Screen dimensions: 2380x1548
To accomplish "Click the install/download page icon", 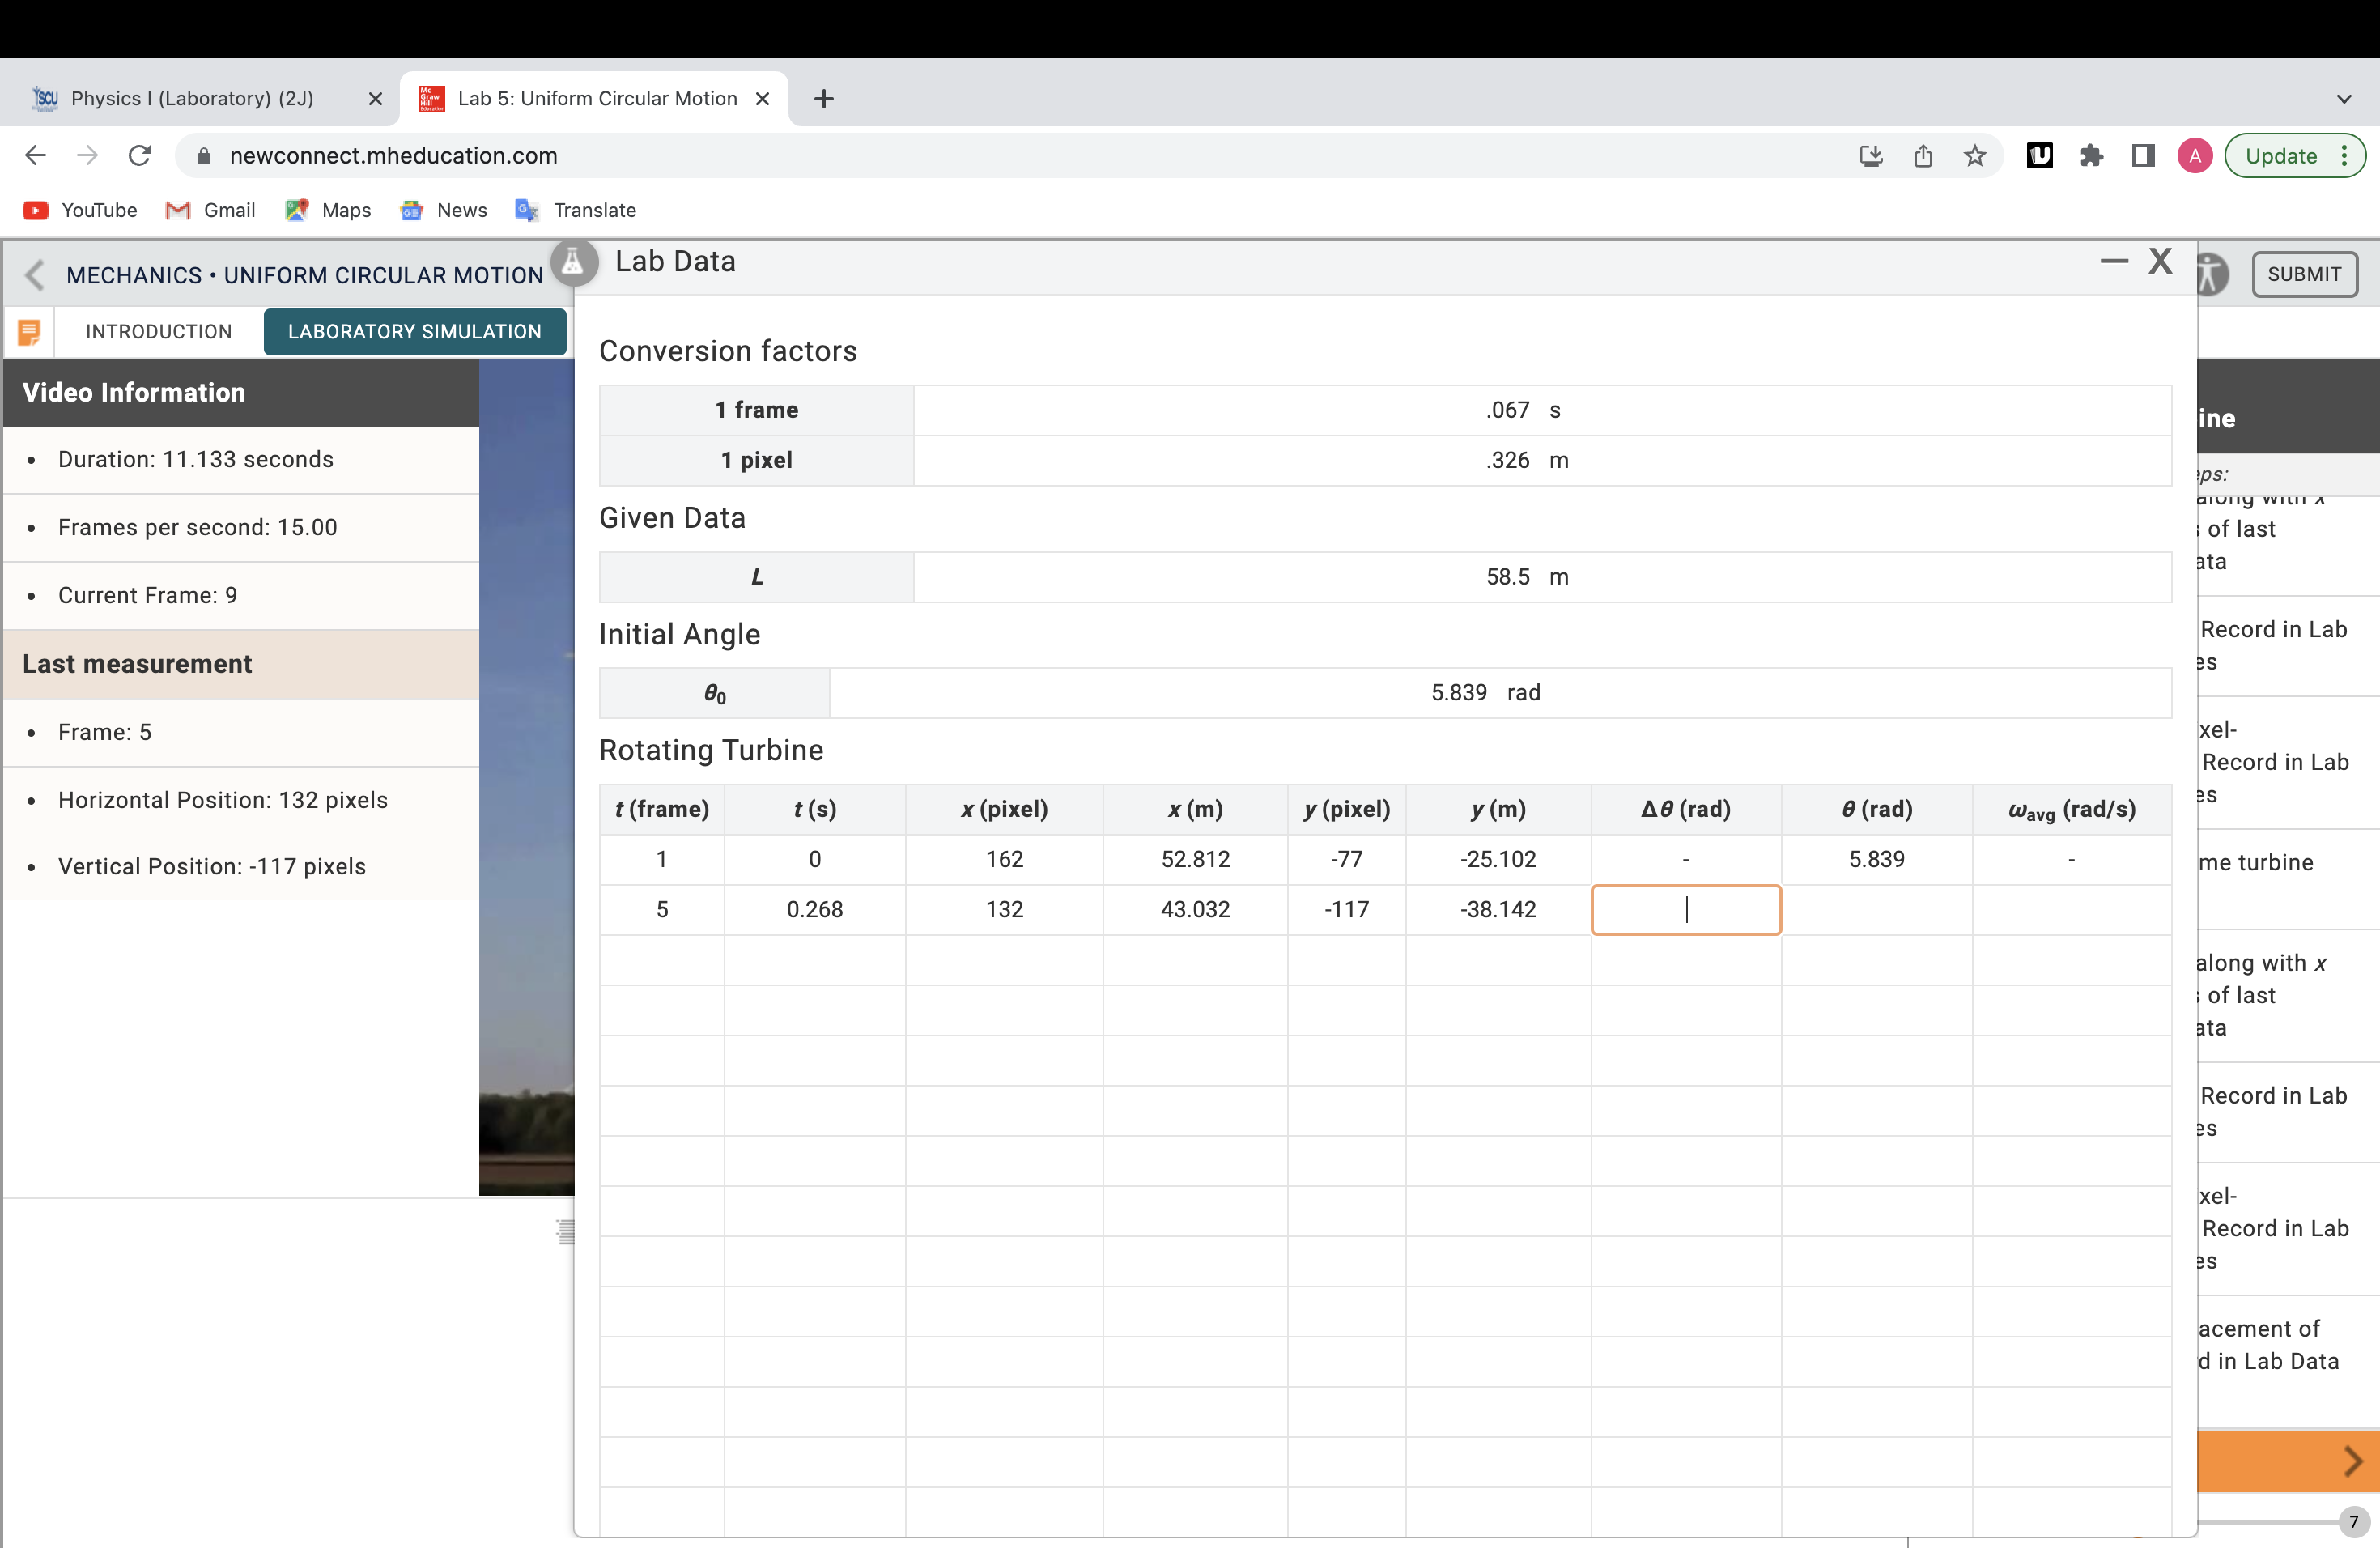I will click(1870, 156).
